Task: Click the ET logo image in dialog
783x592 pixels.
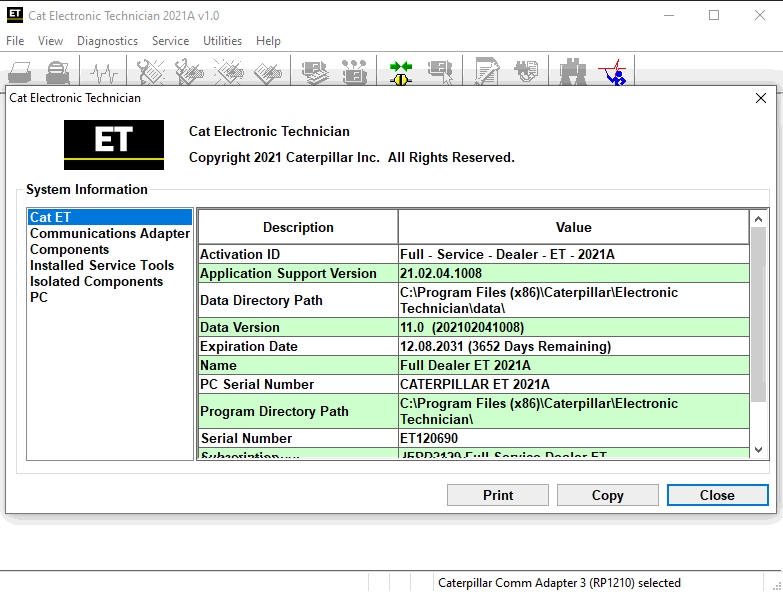Action: pyautogui.click(x=114, y=145)
